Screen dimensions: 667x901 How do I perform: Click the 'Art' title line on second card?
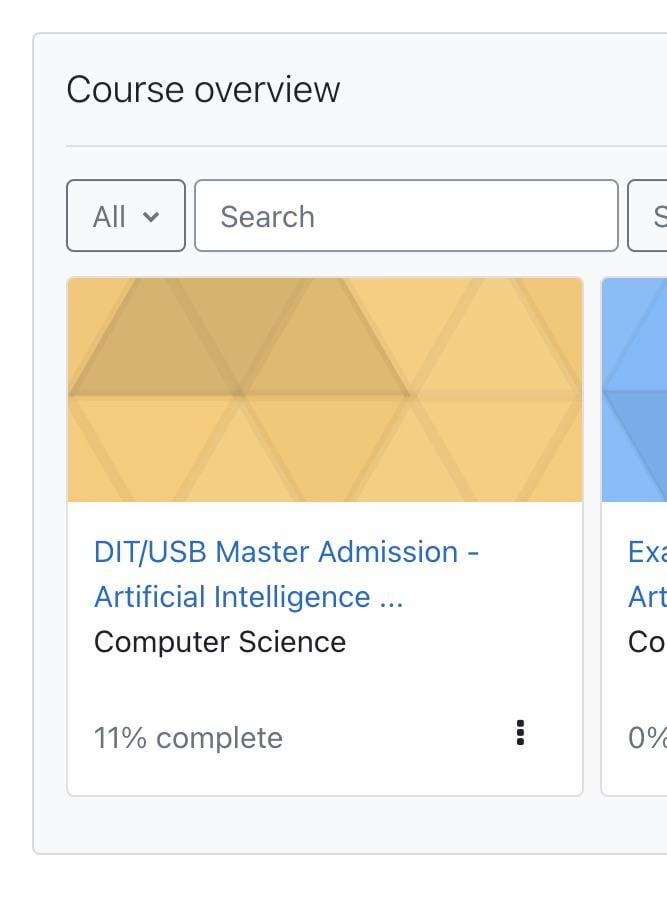tap(647, 597)
